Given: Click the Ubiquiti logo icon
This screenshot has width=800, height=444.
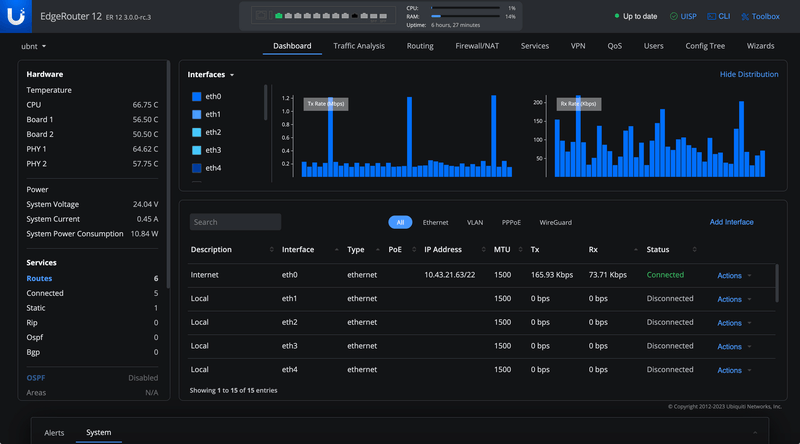Looking at the screenshot, I should [x=16, y=16].
